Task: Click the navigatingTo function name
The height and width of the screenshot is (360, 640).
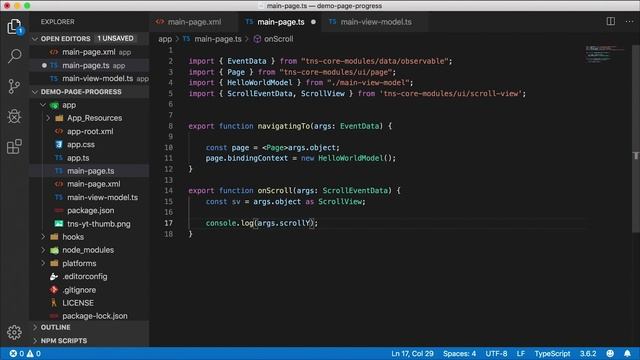Action: pos(284,126)
